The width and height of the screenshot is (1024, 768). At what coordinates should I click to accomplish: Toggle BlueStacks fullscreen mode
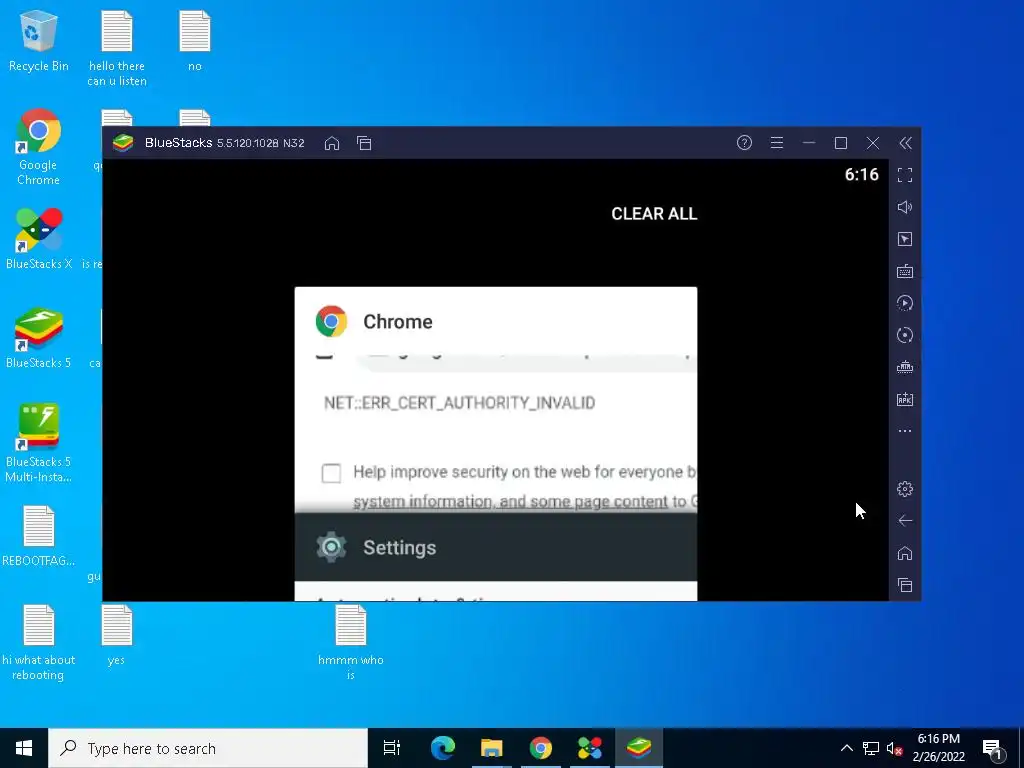click(x=904, y=175)
